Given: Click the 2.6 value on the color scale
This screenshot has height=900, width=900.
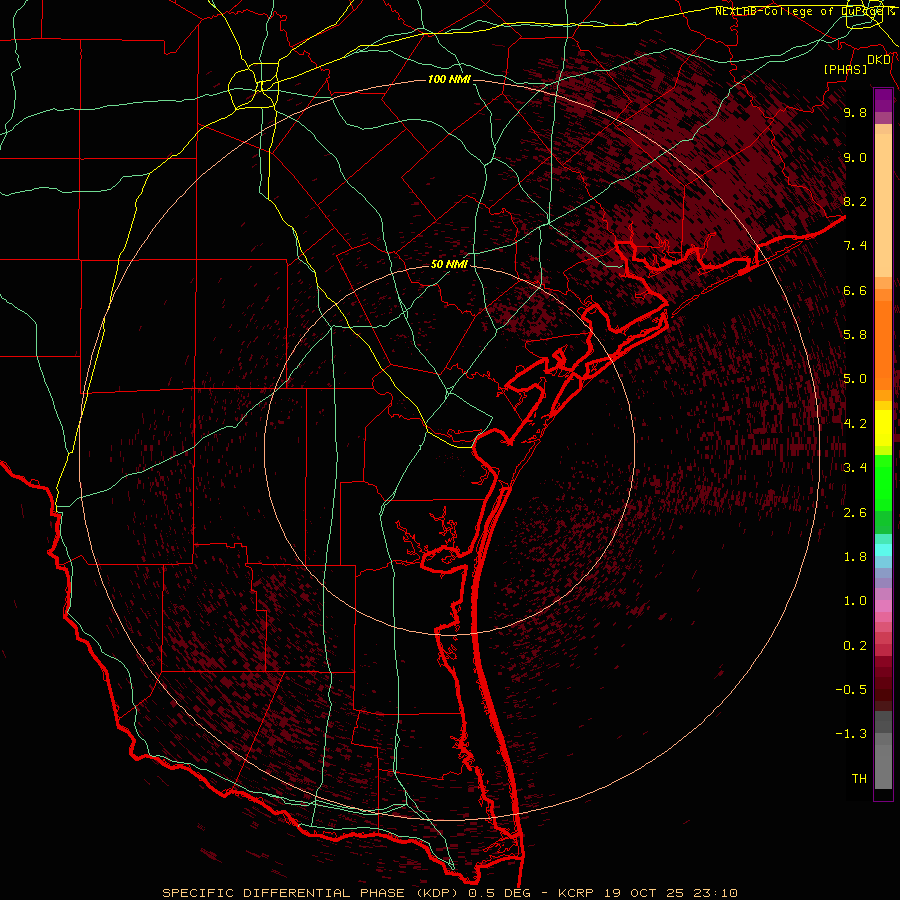Looking at the screenshot, I should coord(855,513).
